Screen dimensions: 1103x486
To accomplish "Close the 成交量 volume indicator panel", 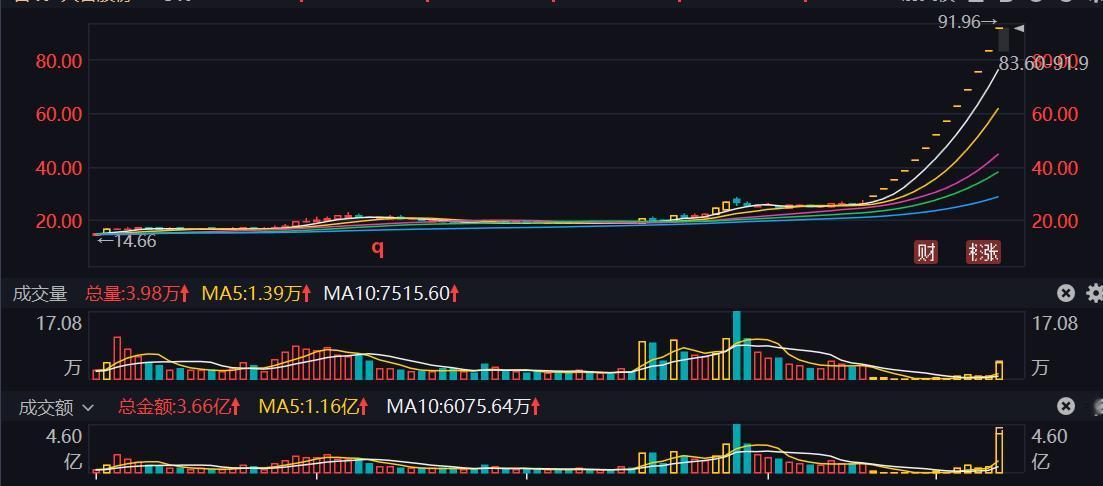I will 1066,293.
